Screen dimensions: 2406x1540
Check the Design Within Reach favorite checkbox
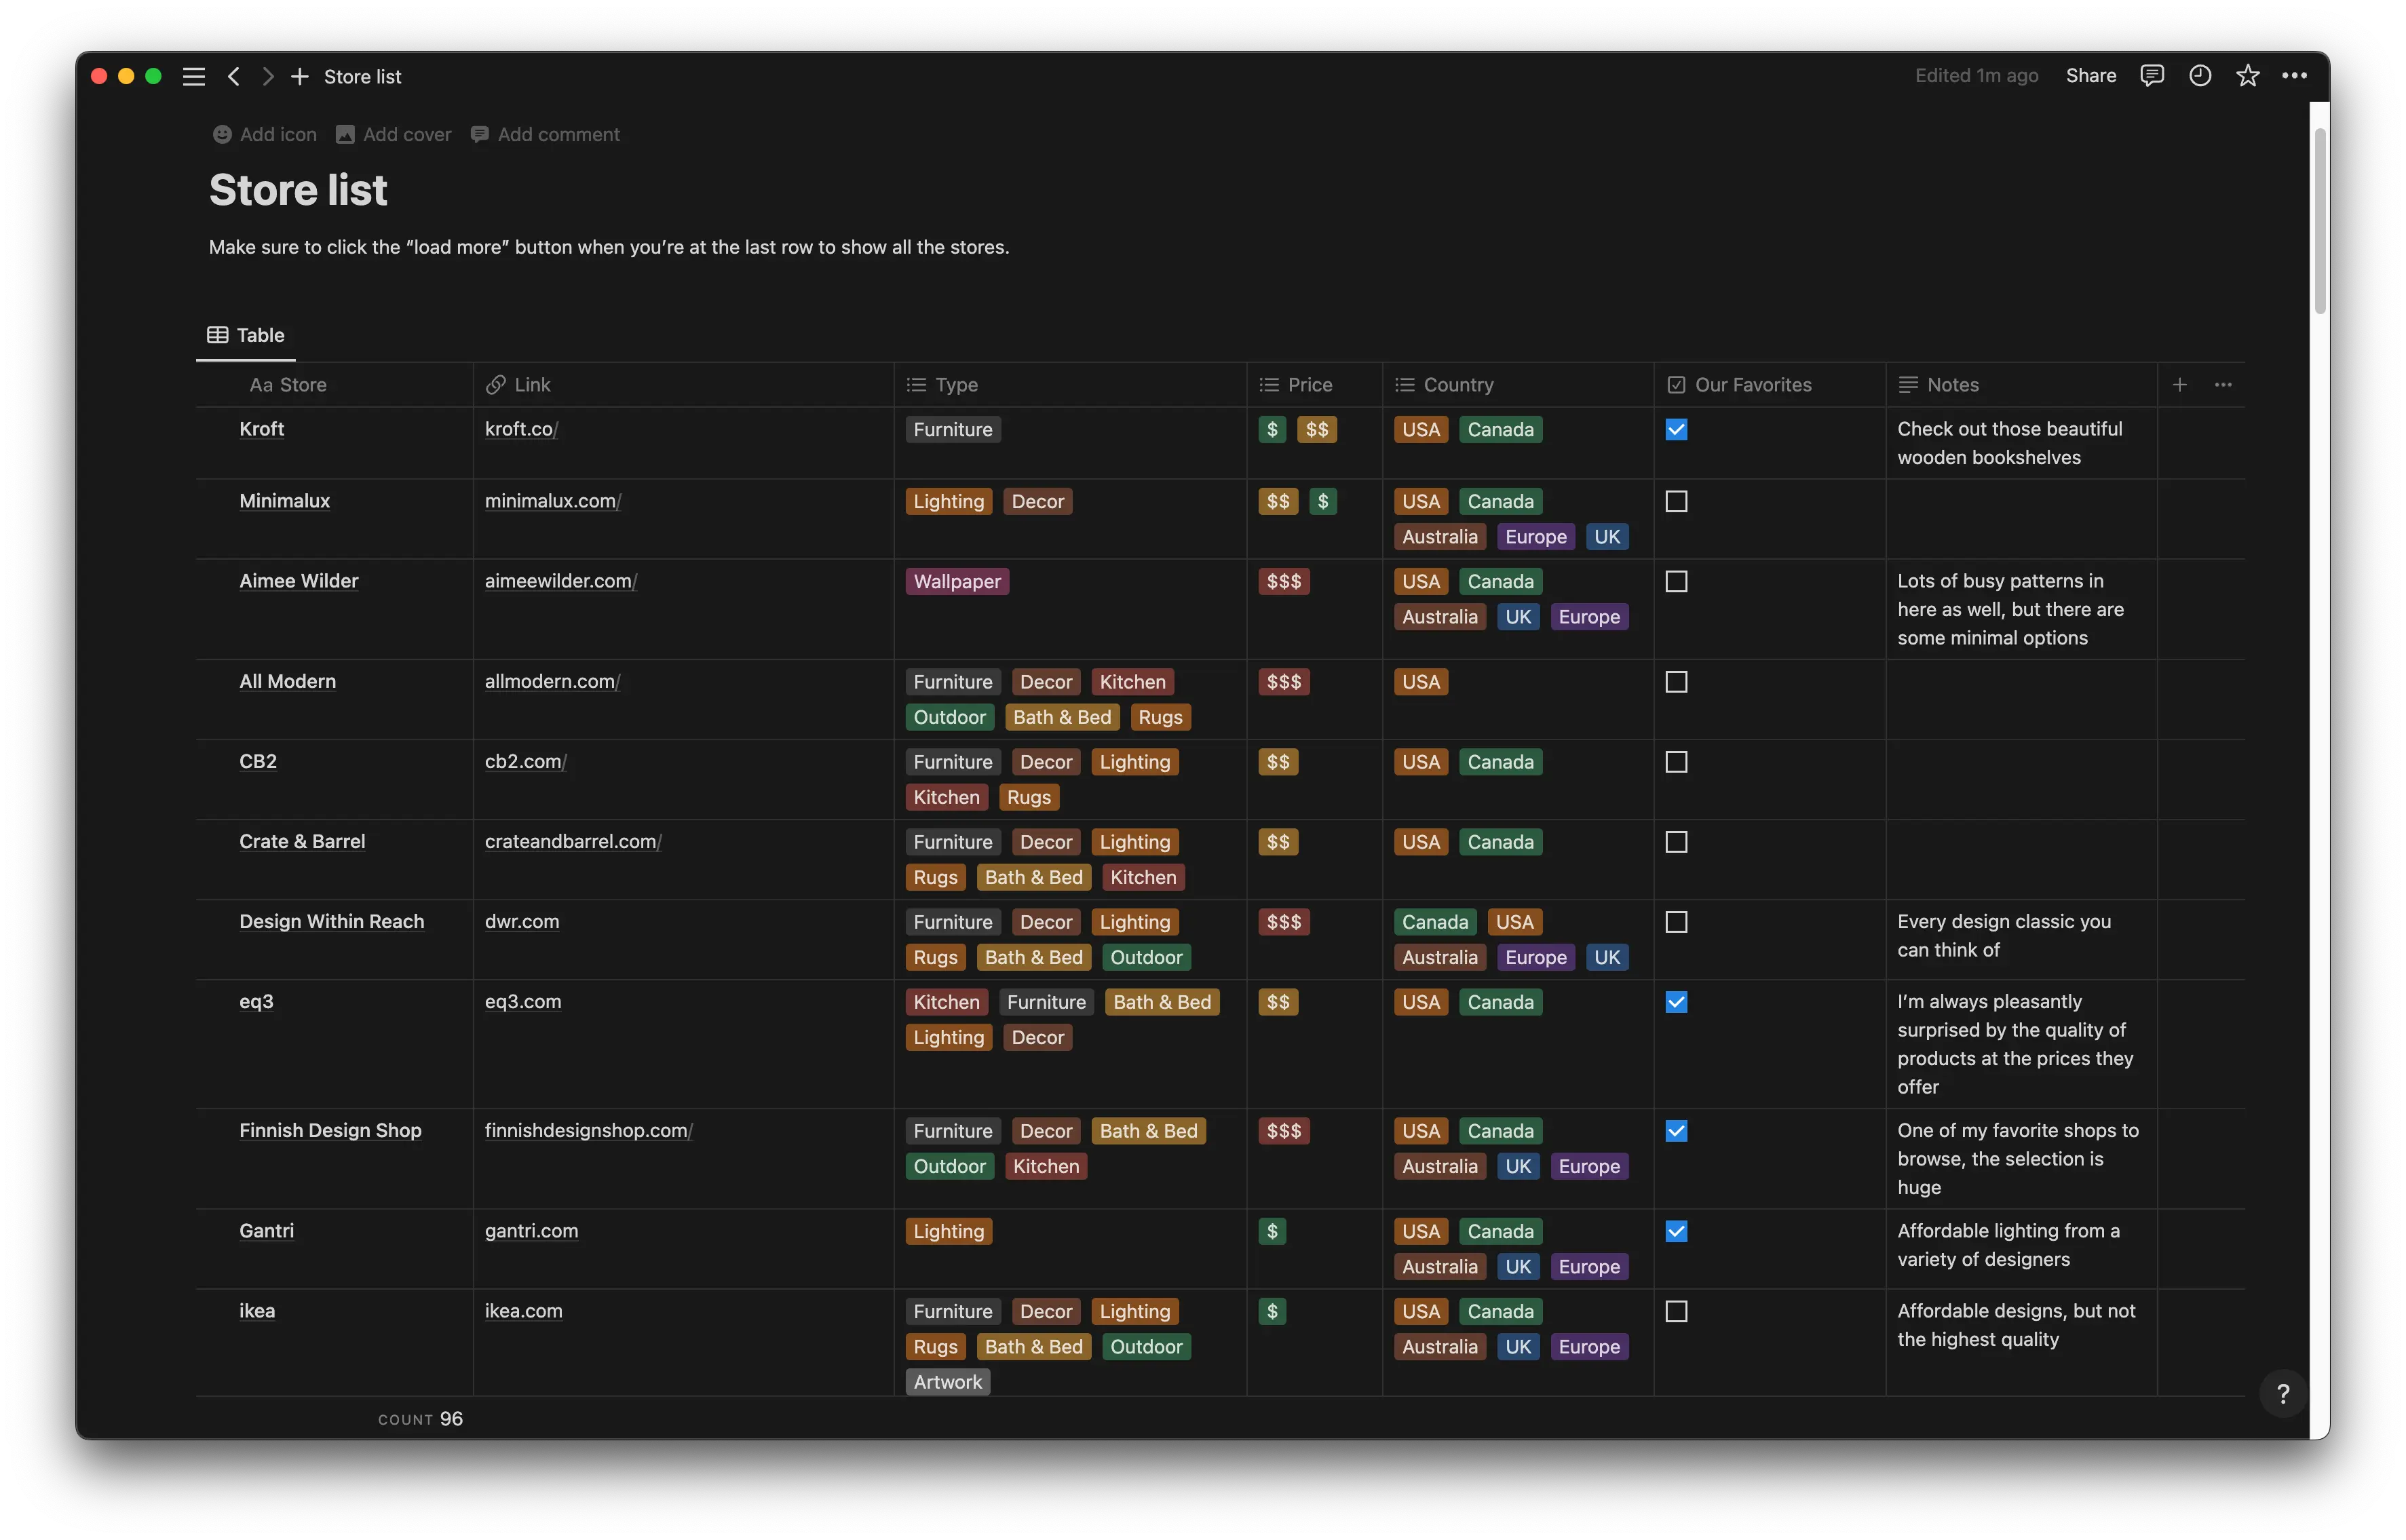tap(1677, 922)
